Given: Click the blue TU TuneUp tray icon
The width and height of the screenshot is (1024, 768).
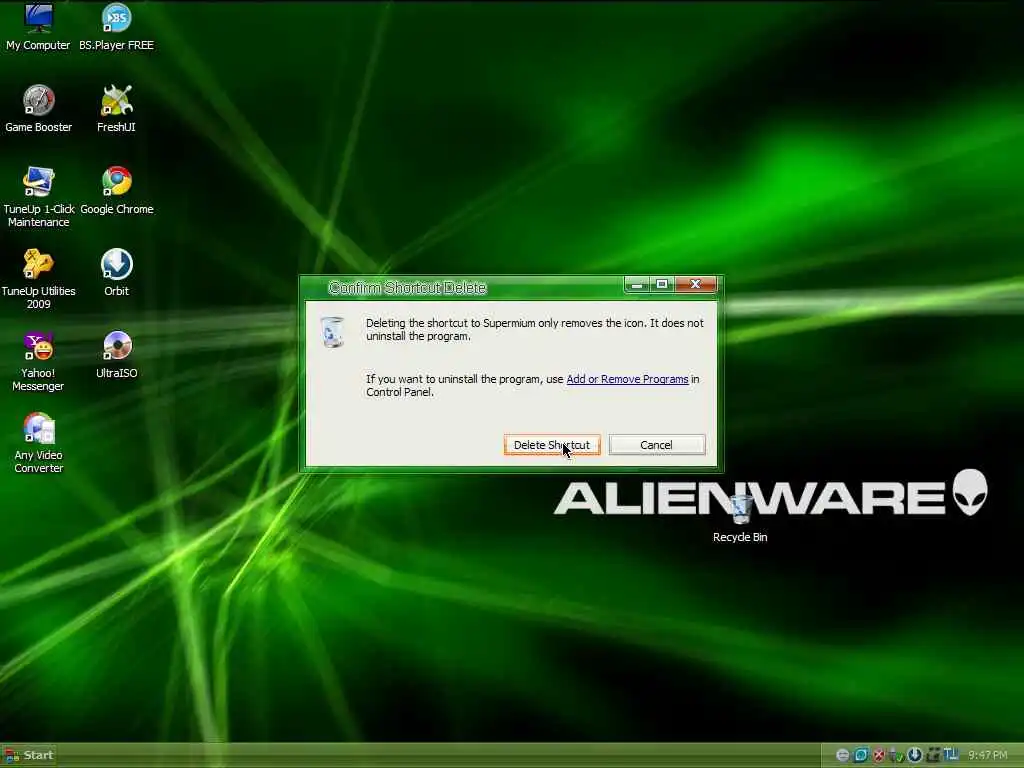Looking at the screenshot, I should [951, 754].
